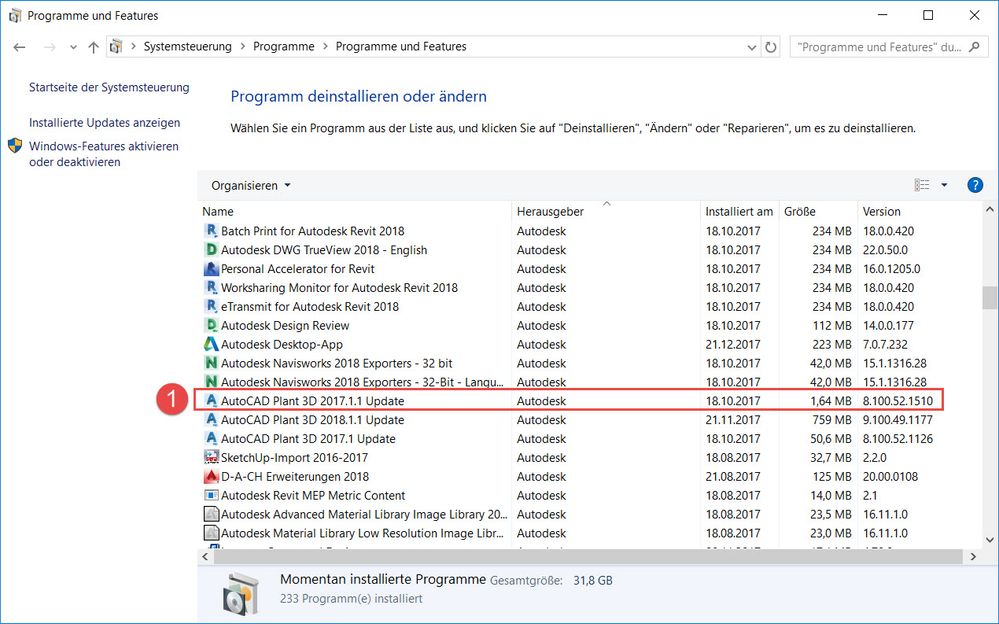Sort by the Größe column header

pos(800,212)
